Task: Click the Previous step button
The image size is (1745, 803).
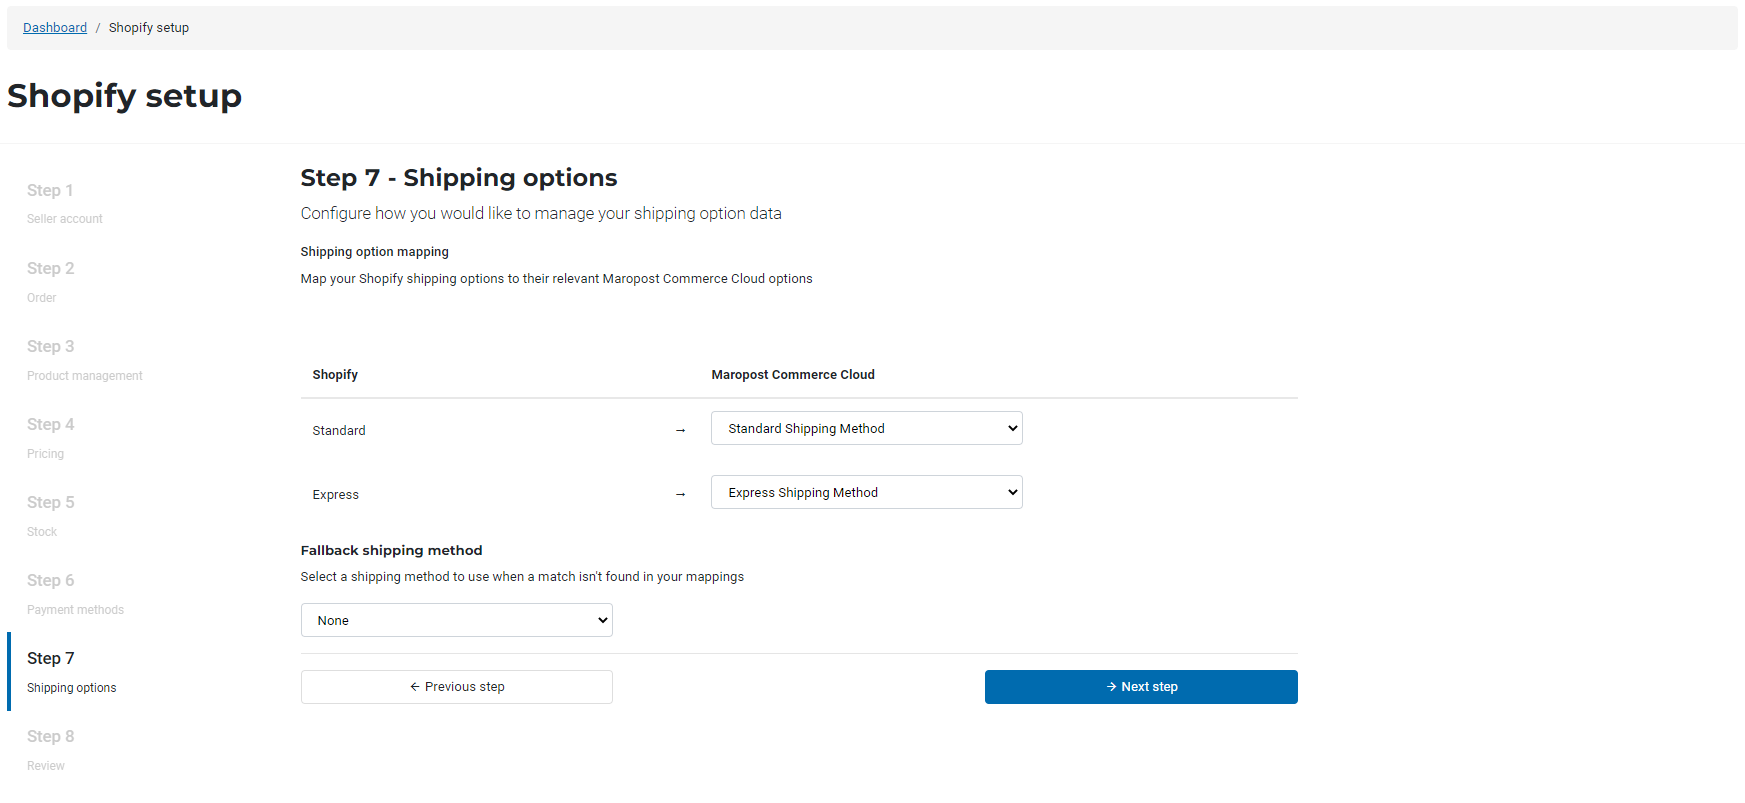Action: point(457,687)
